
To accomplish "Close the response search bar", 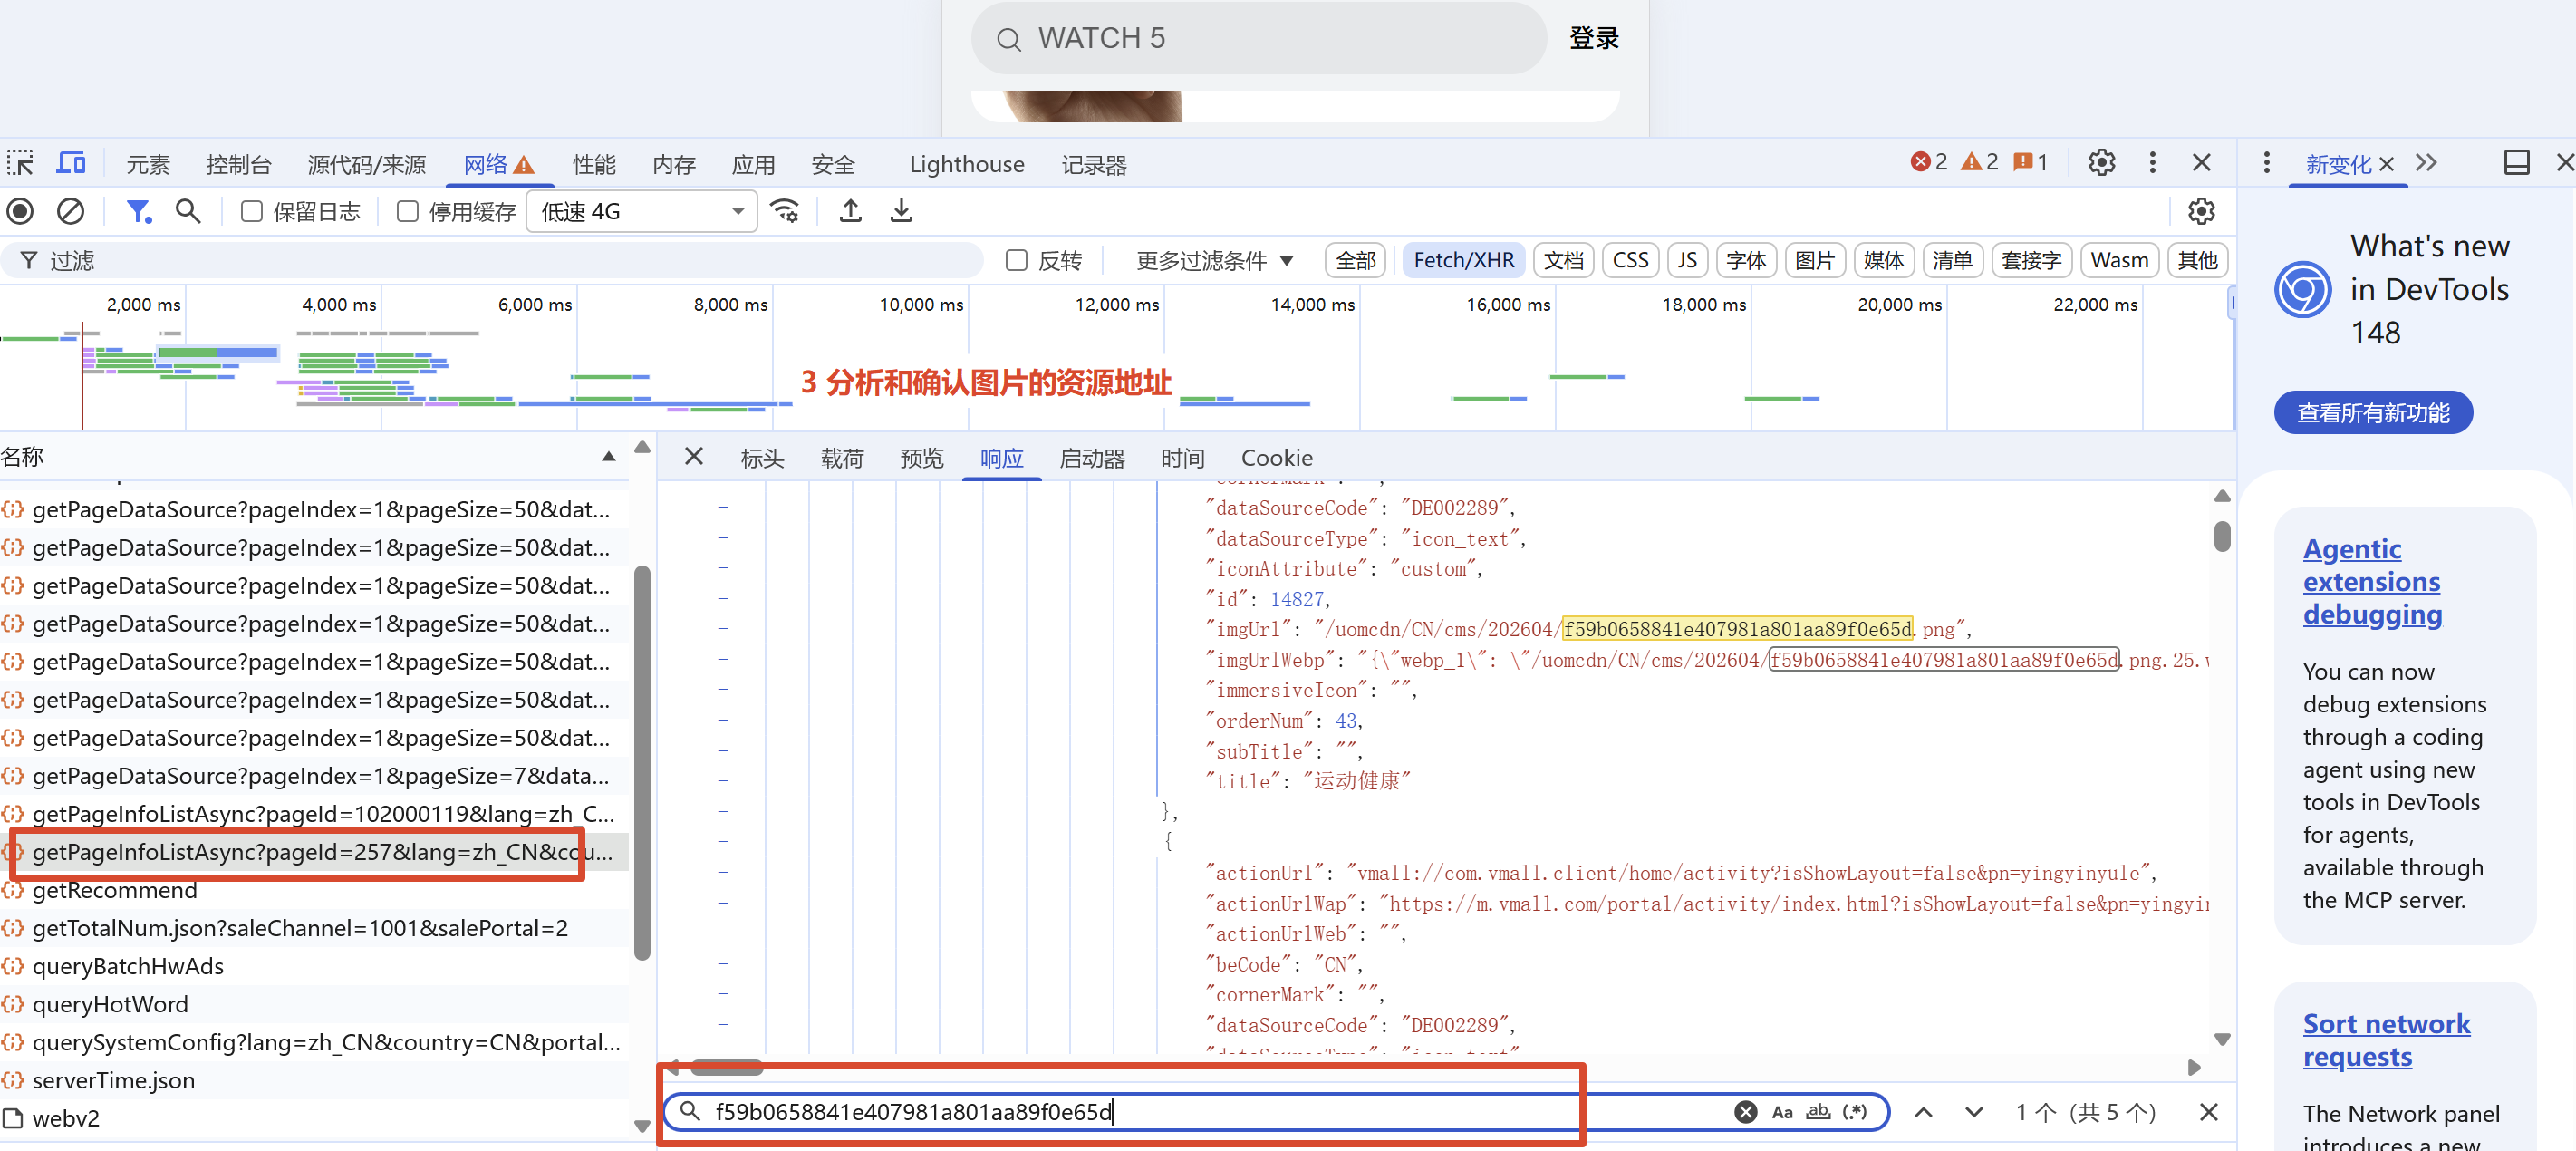I will pos(2209,1112).
